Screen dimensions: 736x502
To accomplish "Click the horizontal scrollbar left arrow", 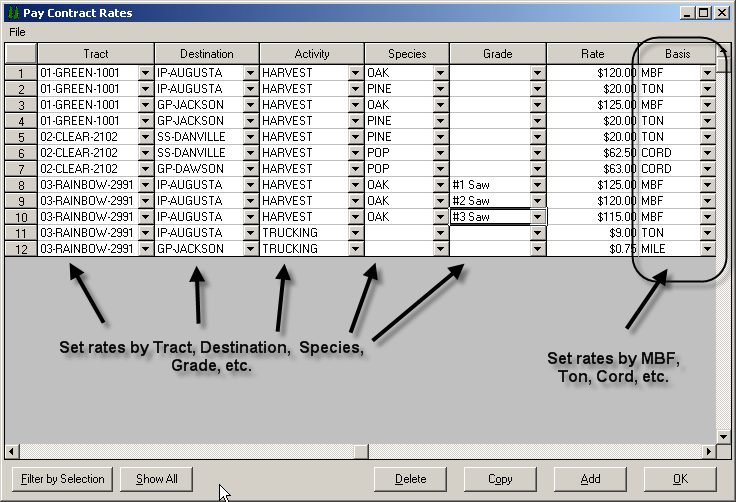I will pos(12,452).
